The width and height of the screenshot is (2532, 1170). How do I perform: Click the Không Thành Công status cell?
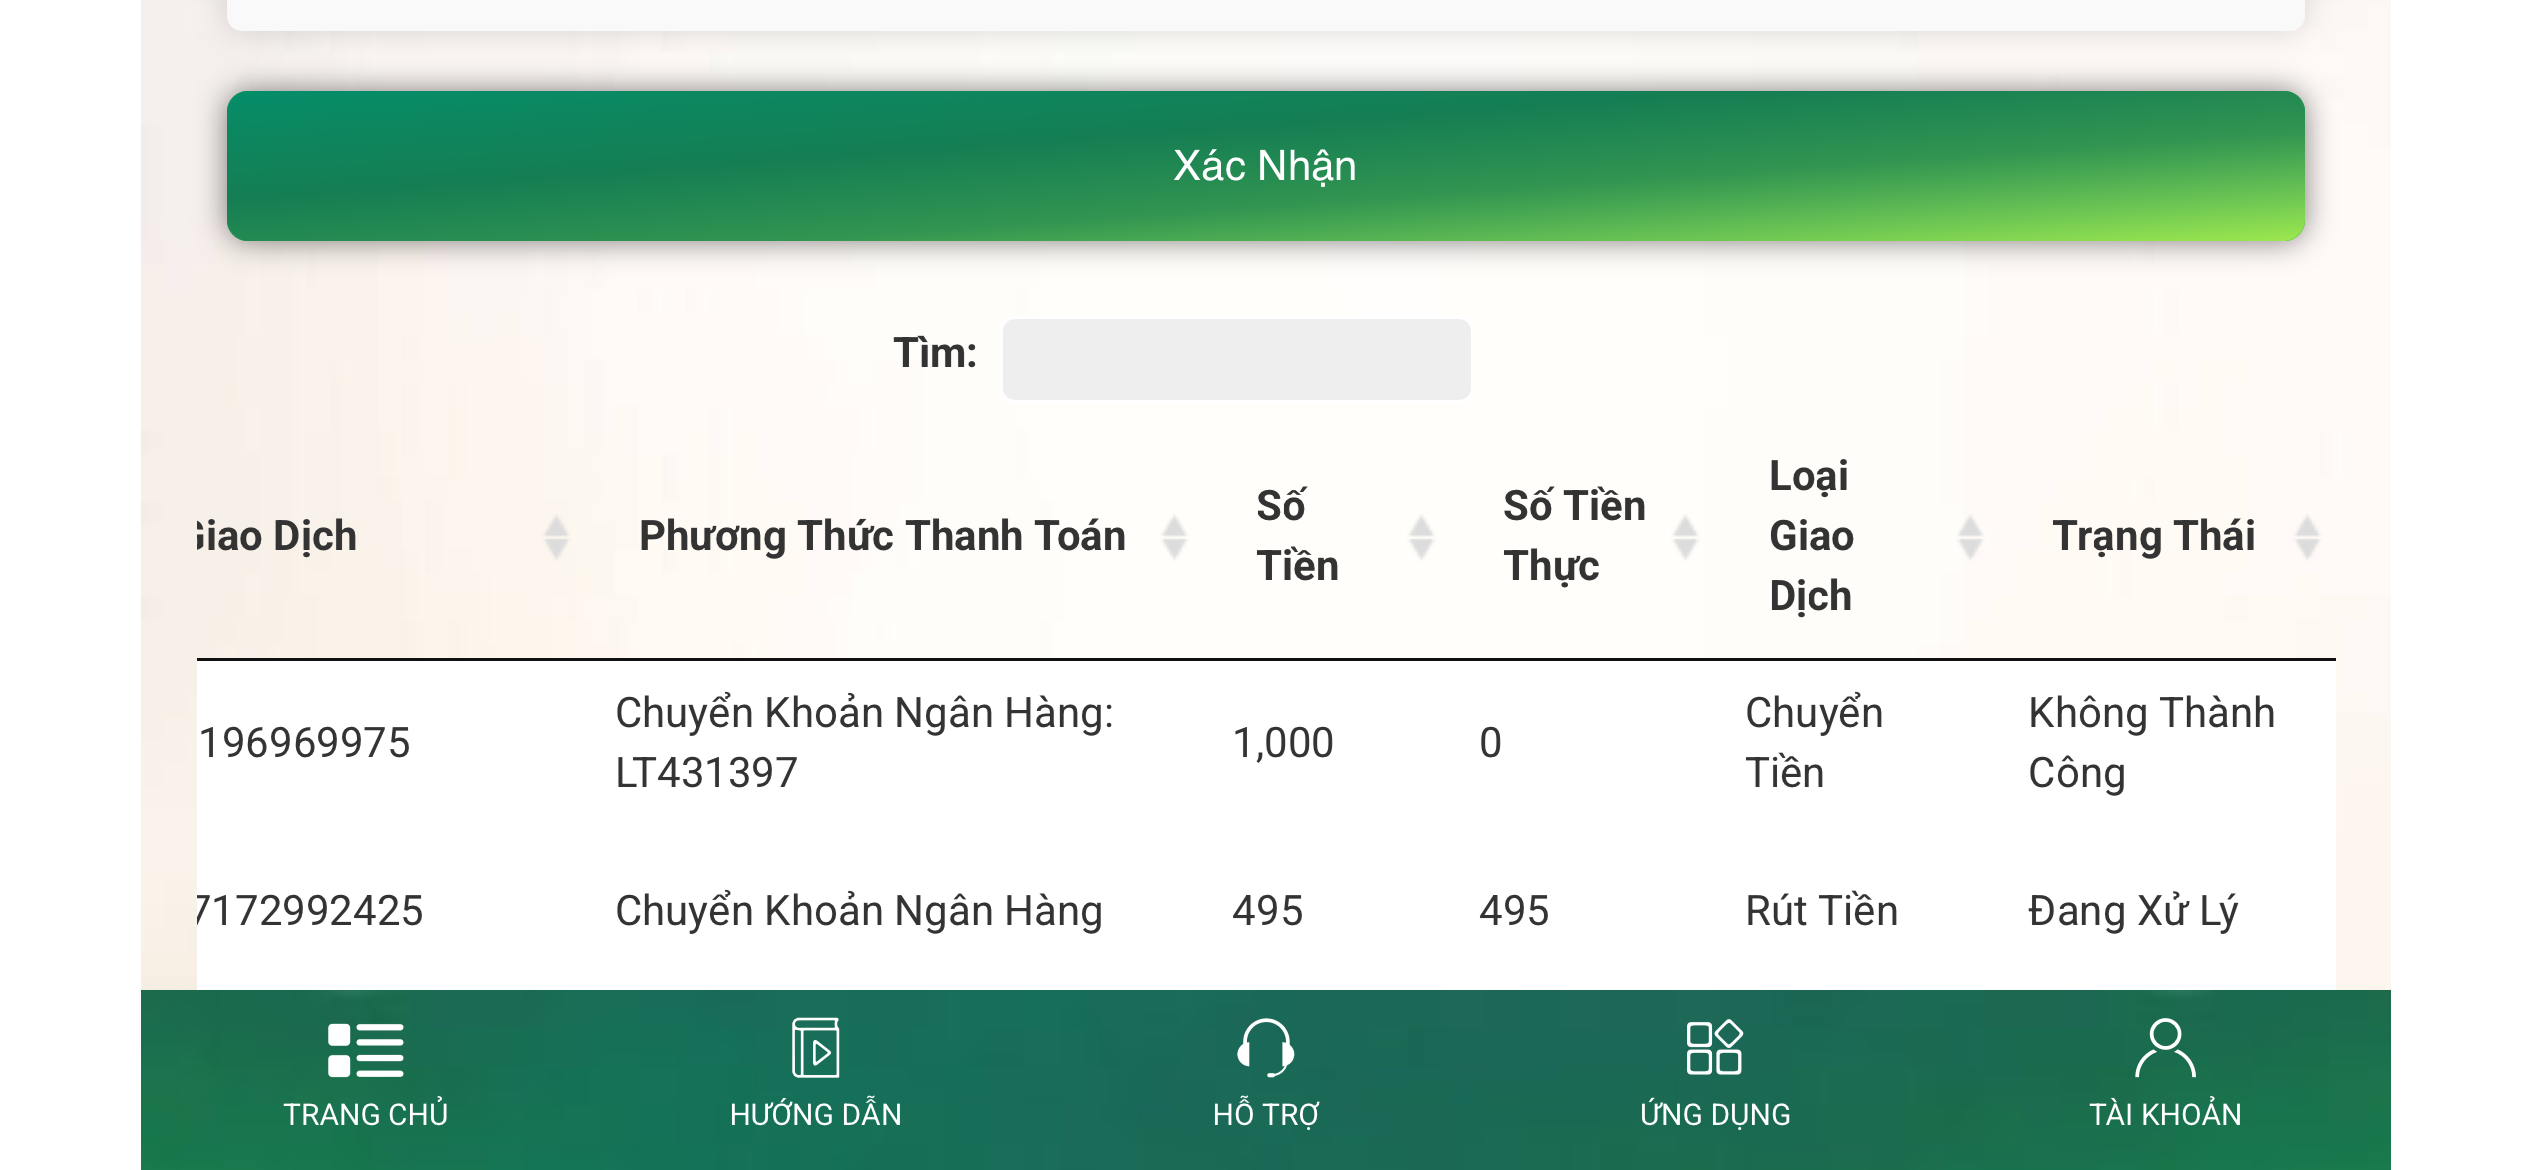point(2151,743)
